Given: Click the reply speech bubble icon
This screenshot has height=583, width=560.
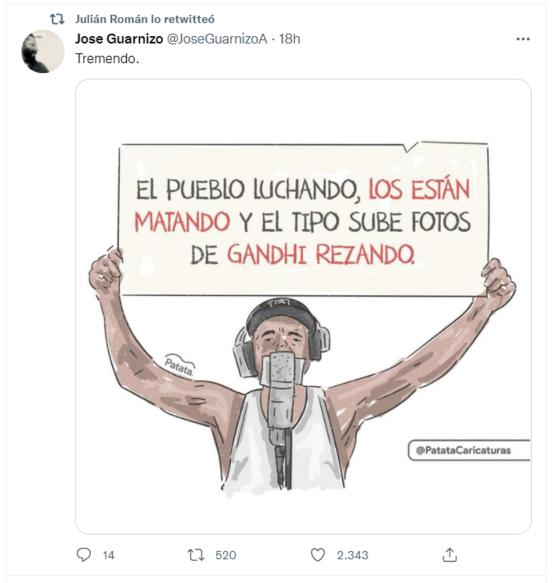Looking at the screenshot, I should tap(84, 555).
